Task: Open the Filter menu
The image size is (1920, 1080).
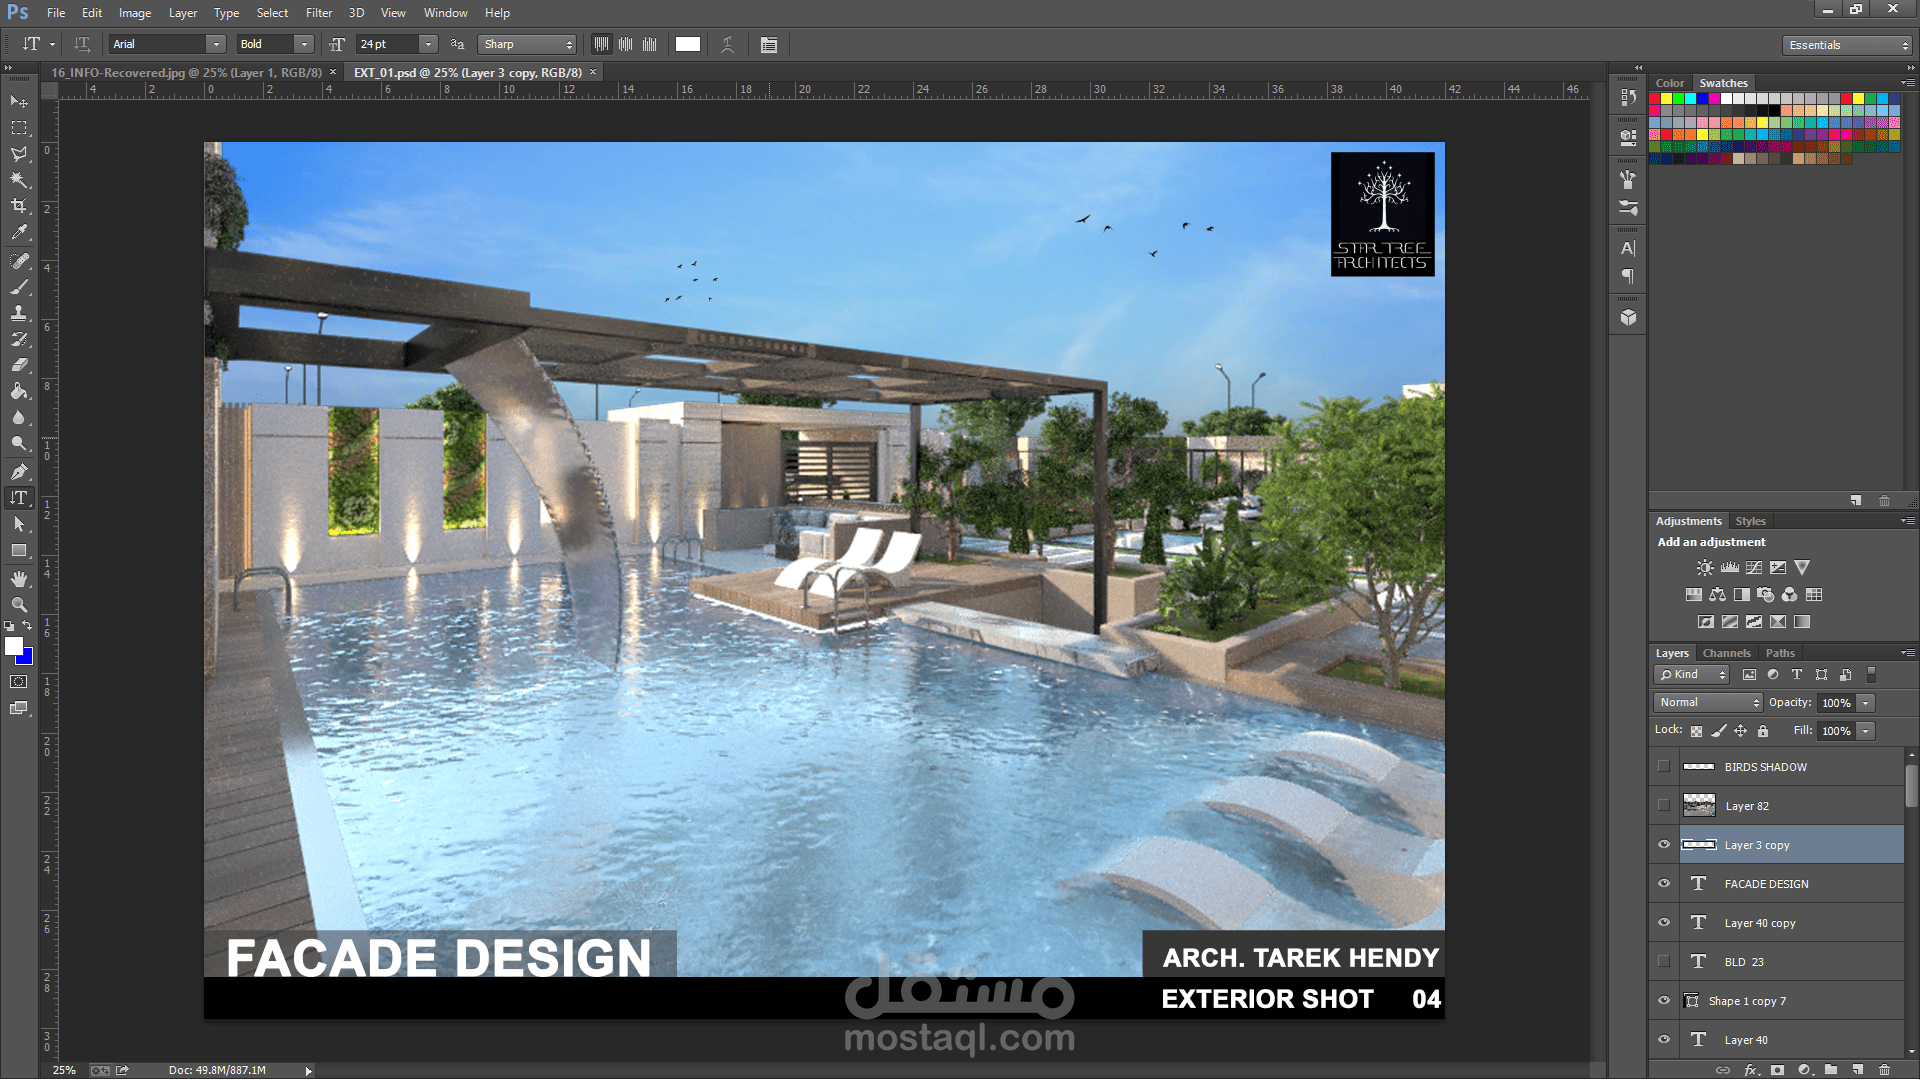Action: [x=318, y=13]
